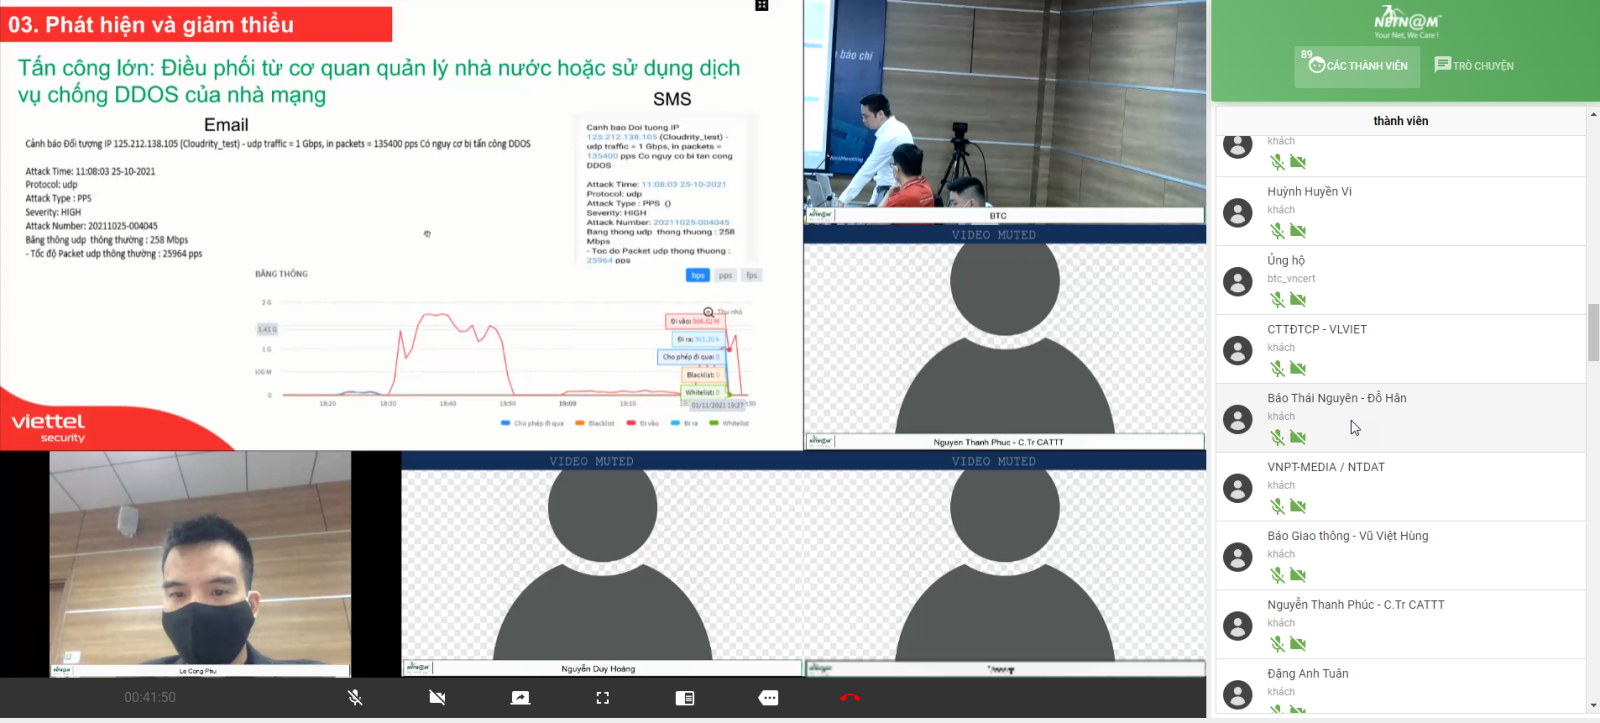The height and width of the screenshot is (723, 1600).
Task: Toggle the camera button in bottom toolbar
Action: 437,698
